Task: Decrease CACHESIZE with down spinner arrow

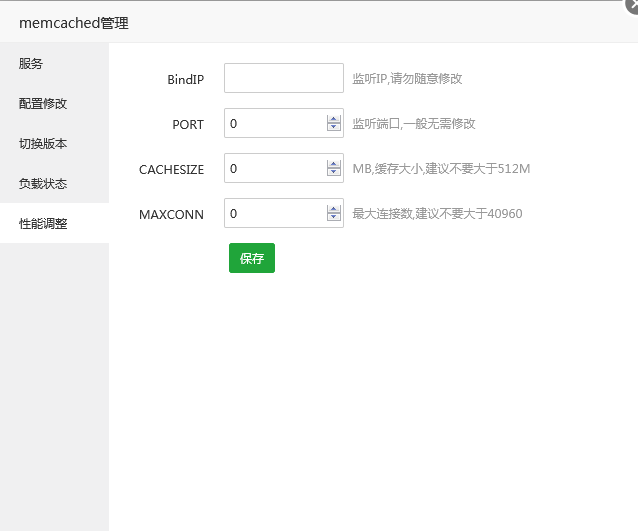Action: tap(334, 172)
